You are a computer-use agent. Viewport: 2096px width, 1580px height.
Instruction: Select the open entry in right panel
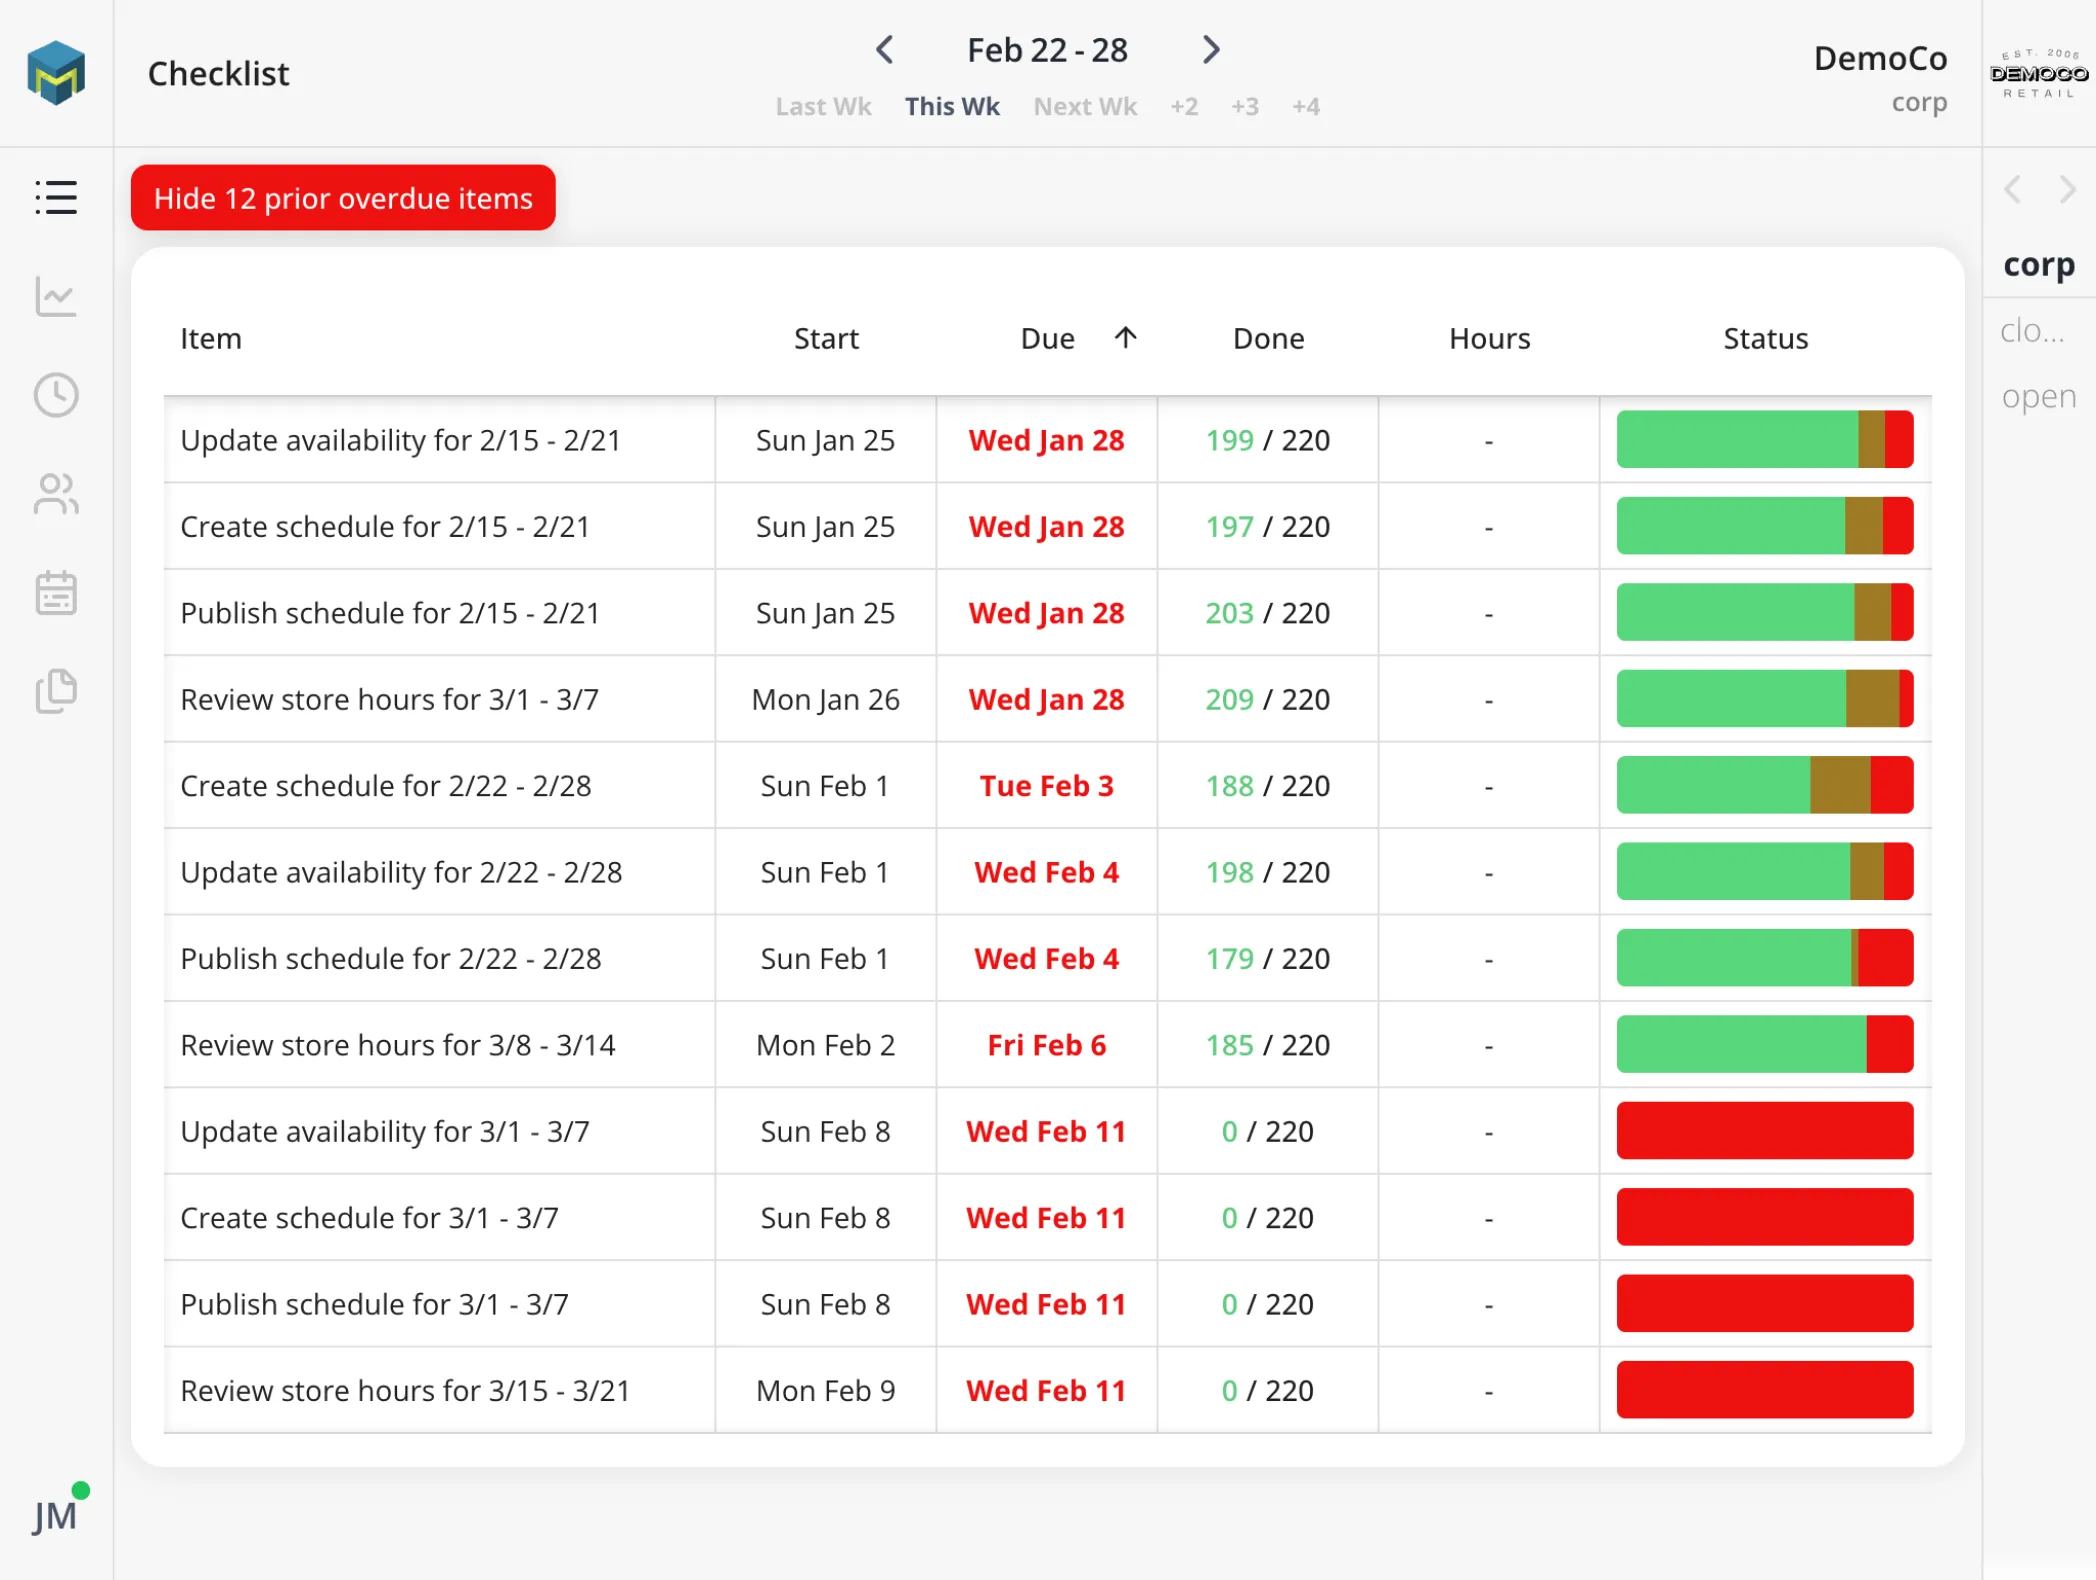click(2039, 397)
